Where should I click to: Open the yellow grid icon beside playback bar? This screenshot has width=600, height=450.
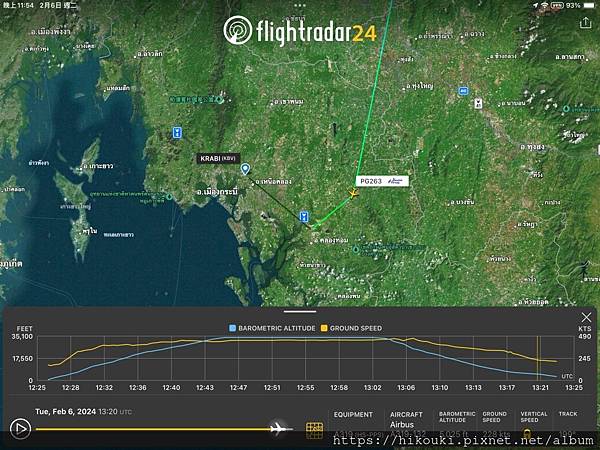[315, 430]
